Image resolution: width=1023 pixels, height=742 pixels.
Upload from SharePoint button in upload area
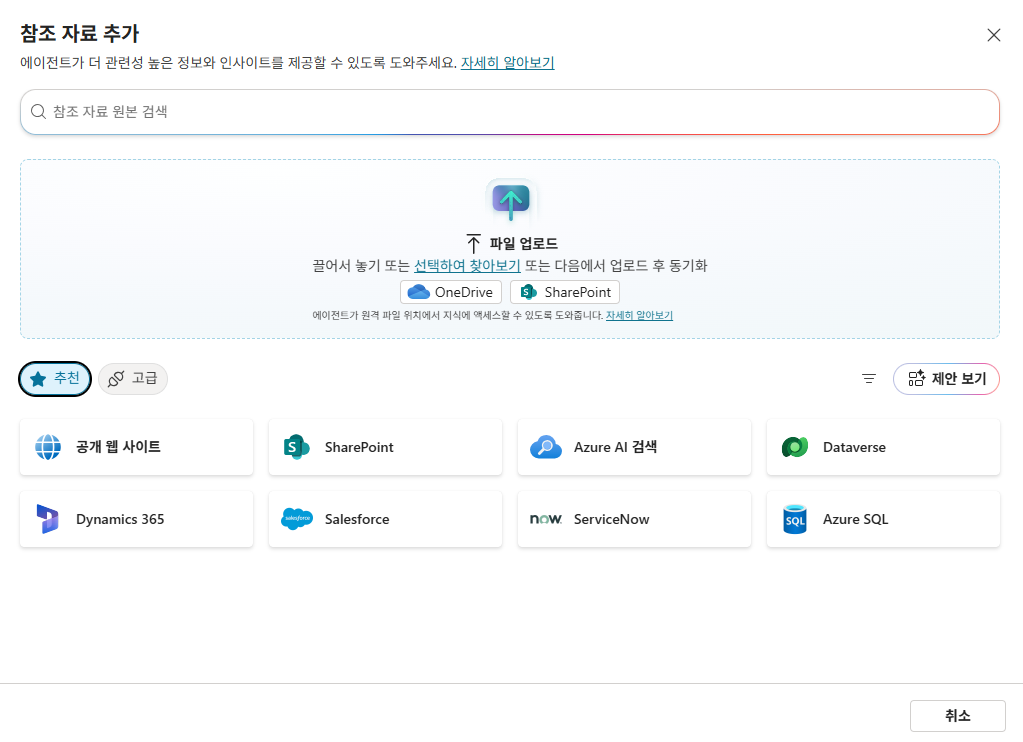pos(565,292)
